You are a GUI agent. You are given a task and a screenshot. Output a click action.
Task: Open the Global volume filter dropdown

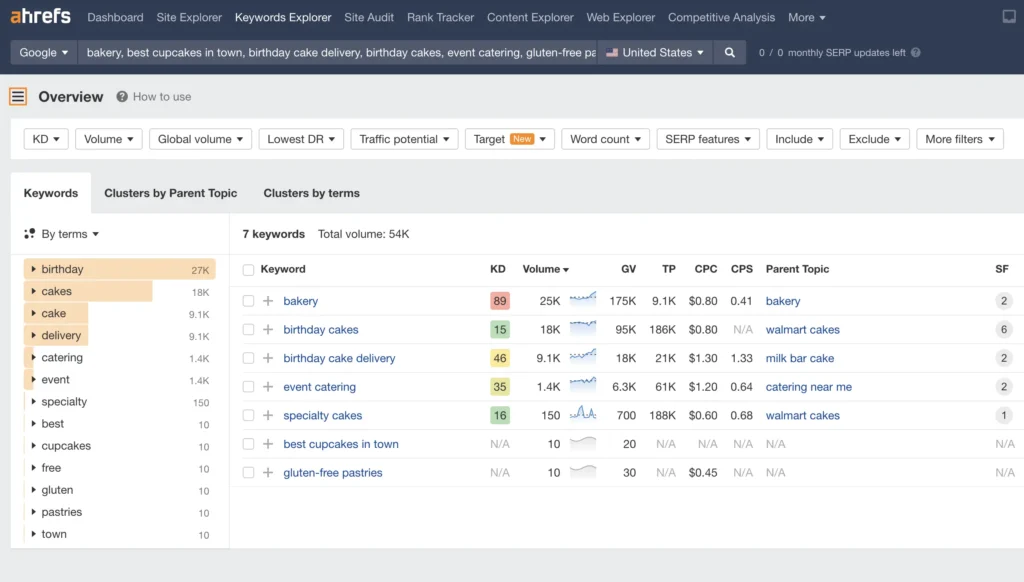pyautogui.click(x=200, y=139)
